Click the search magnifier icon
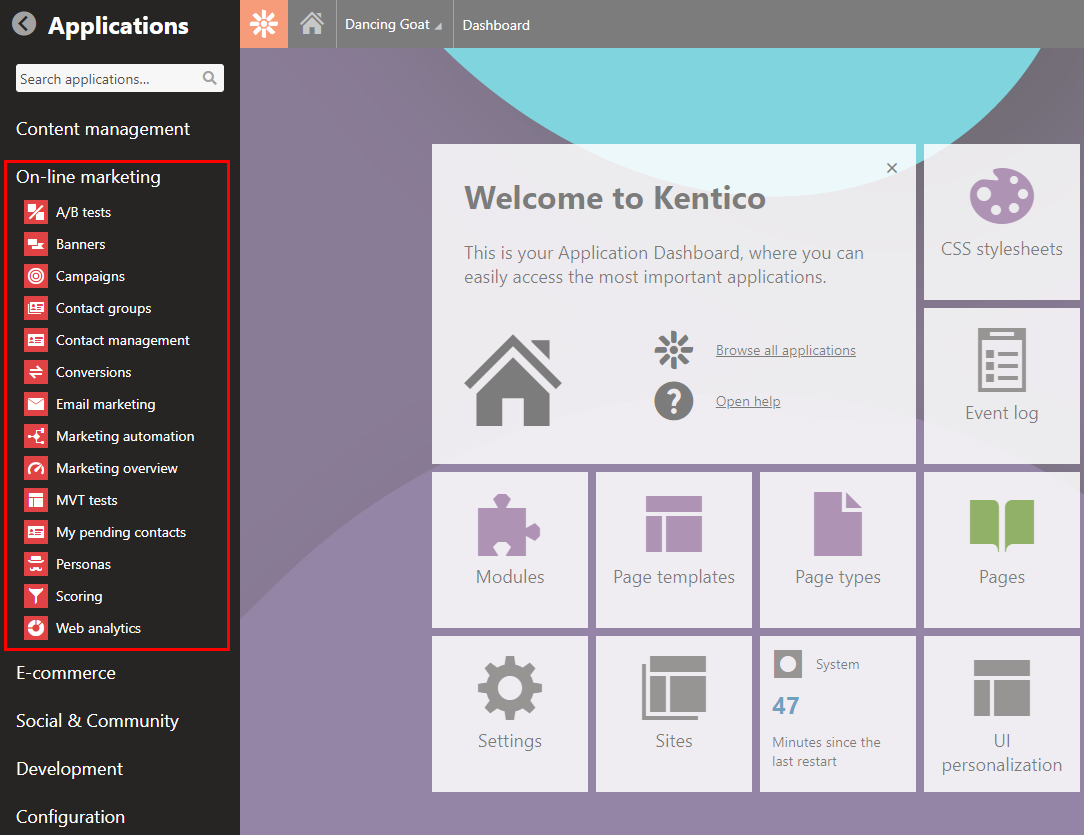Viewport: 1084px width, 835px height. (209, 78)
